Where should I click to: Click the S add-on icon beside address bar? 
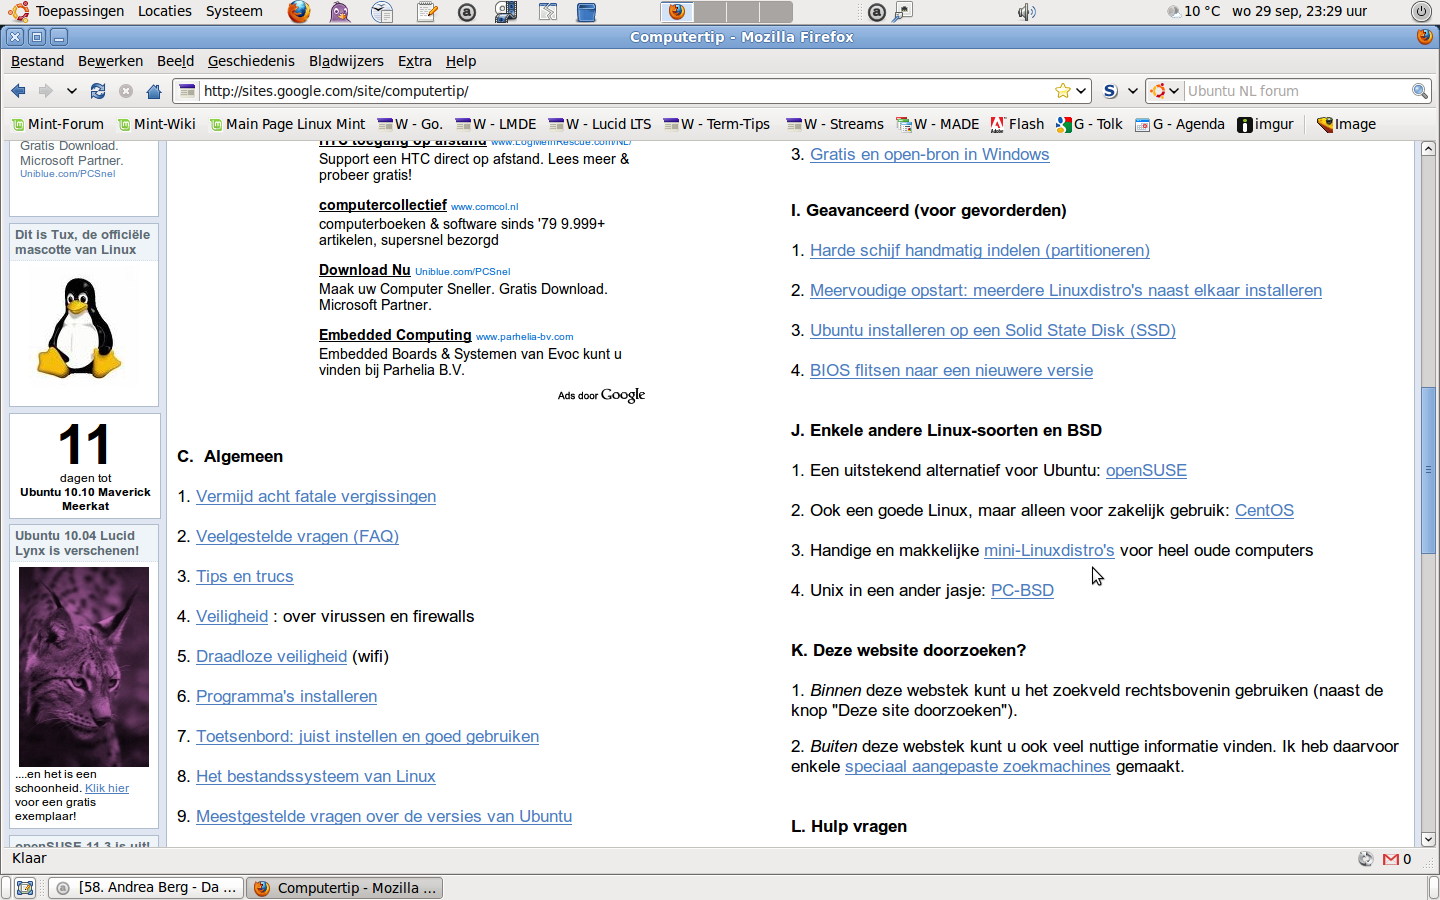tap(1110, 91)
